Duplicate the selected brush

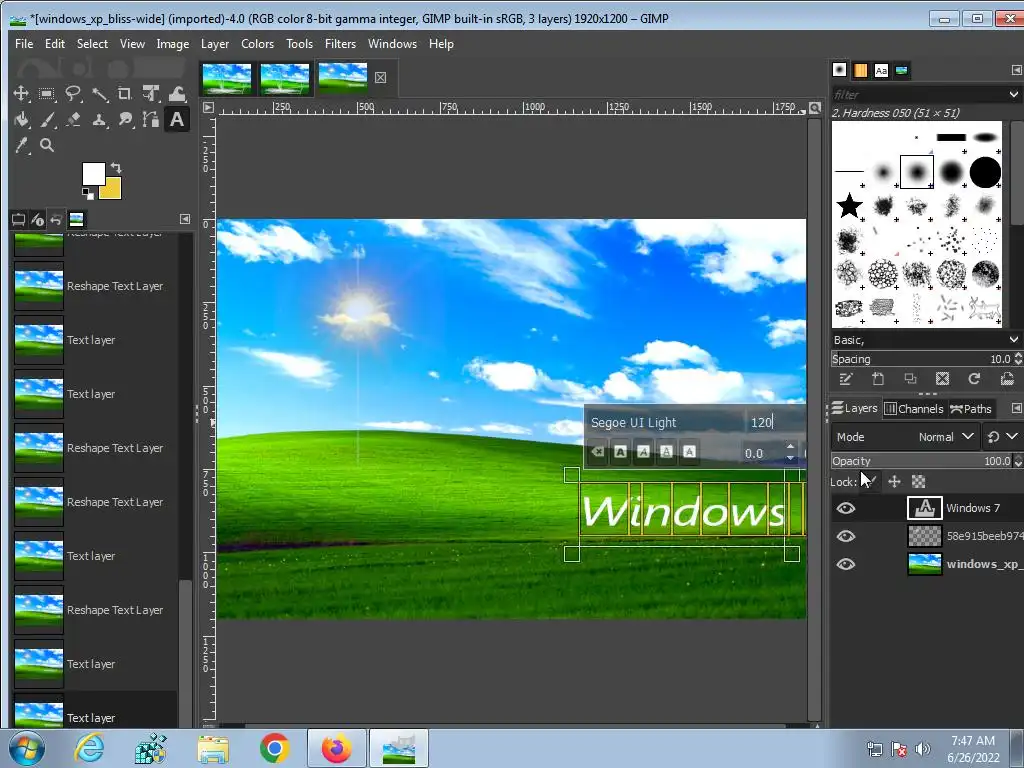click(x=910, y=379)
